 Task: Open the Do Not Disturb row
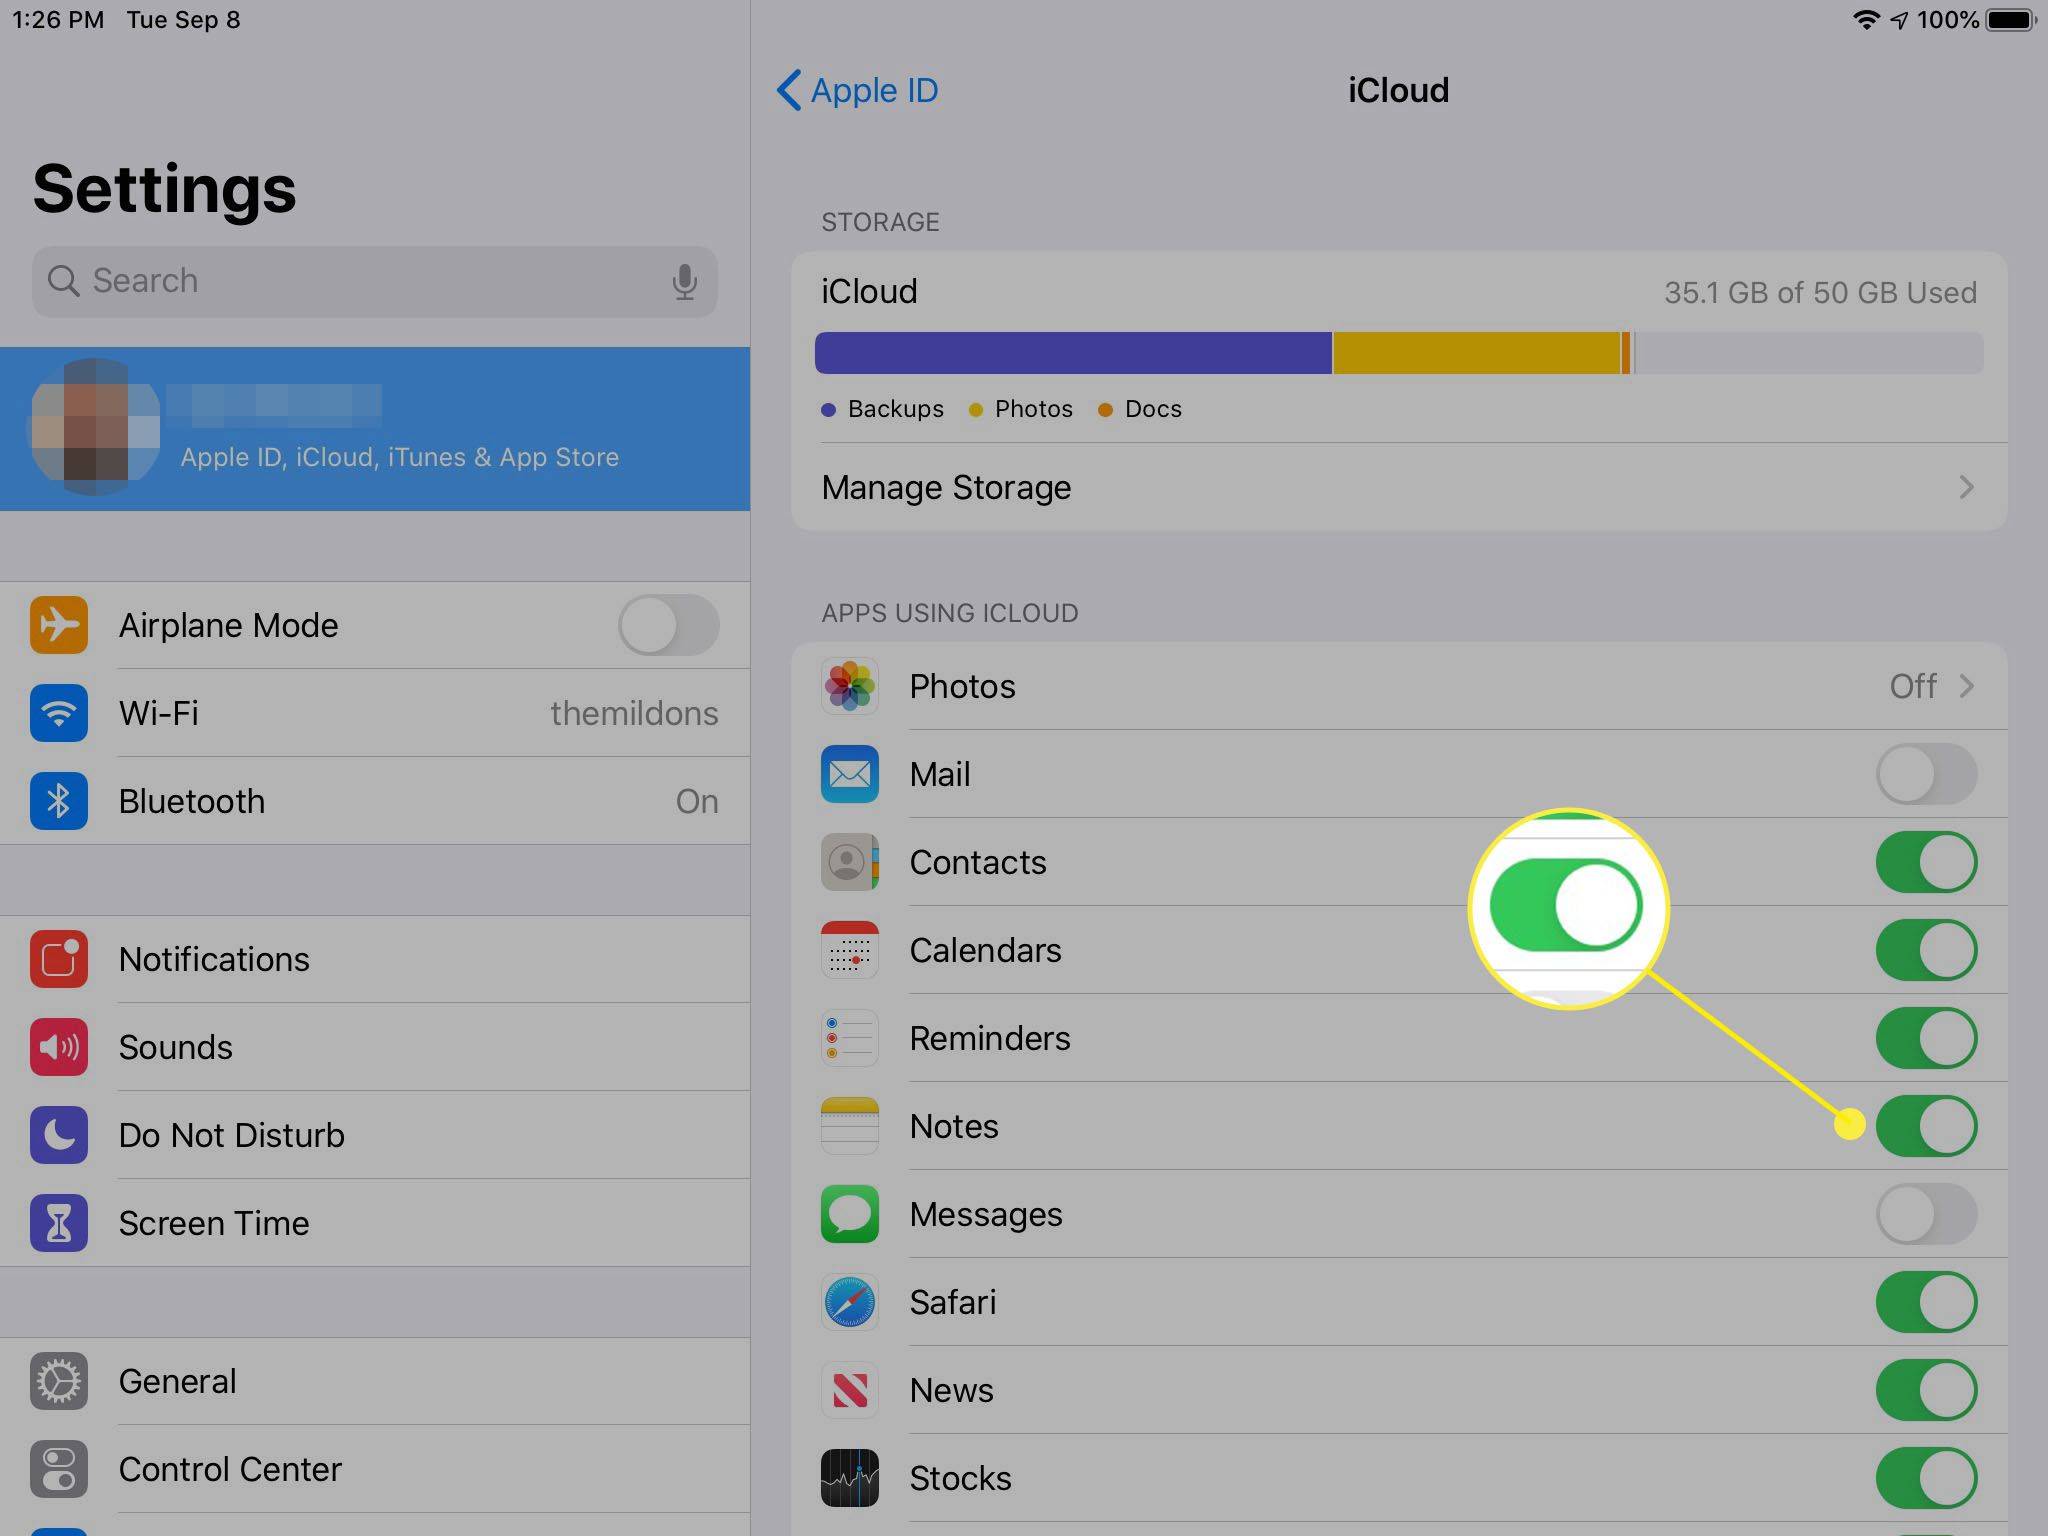tap(375, 1135)
